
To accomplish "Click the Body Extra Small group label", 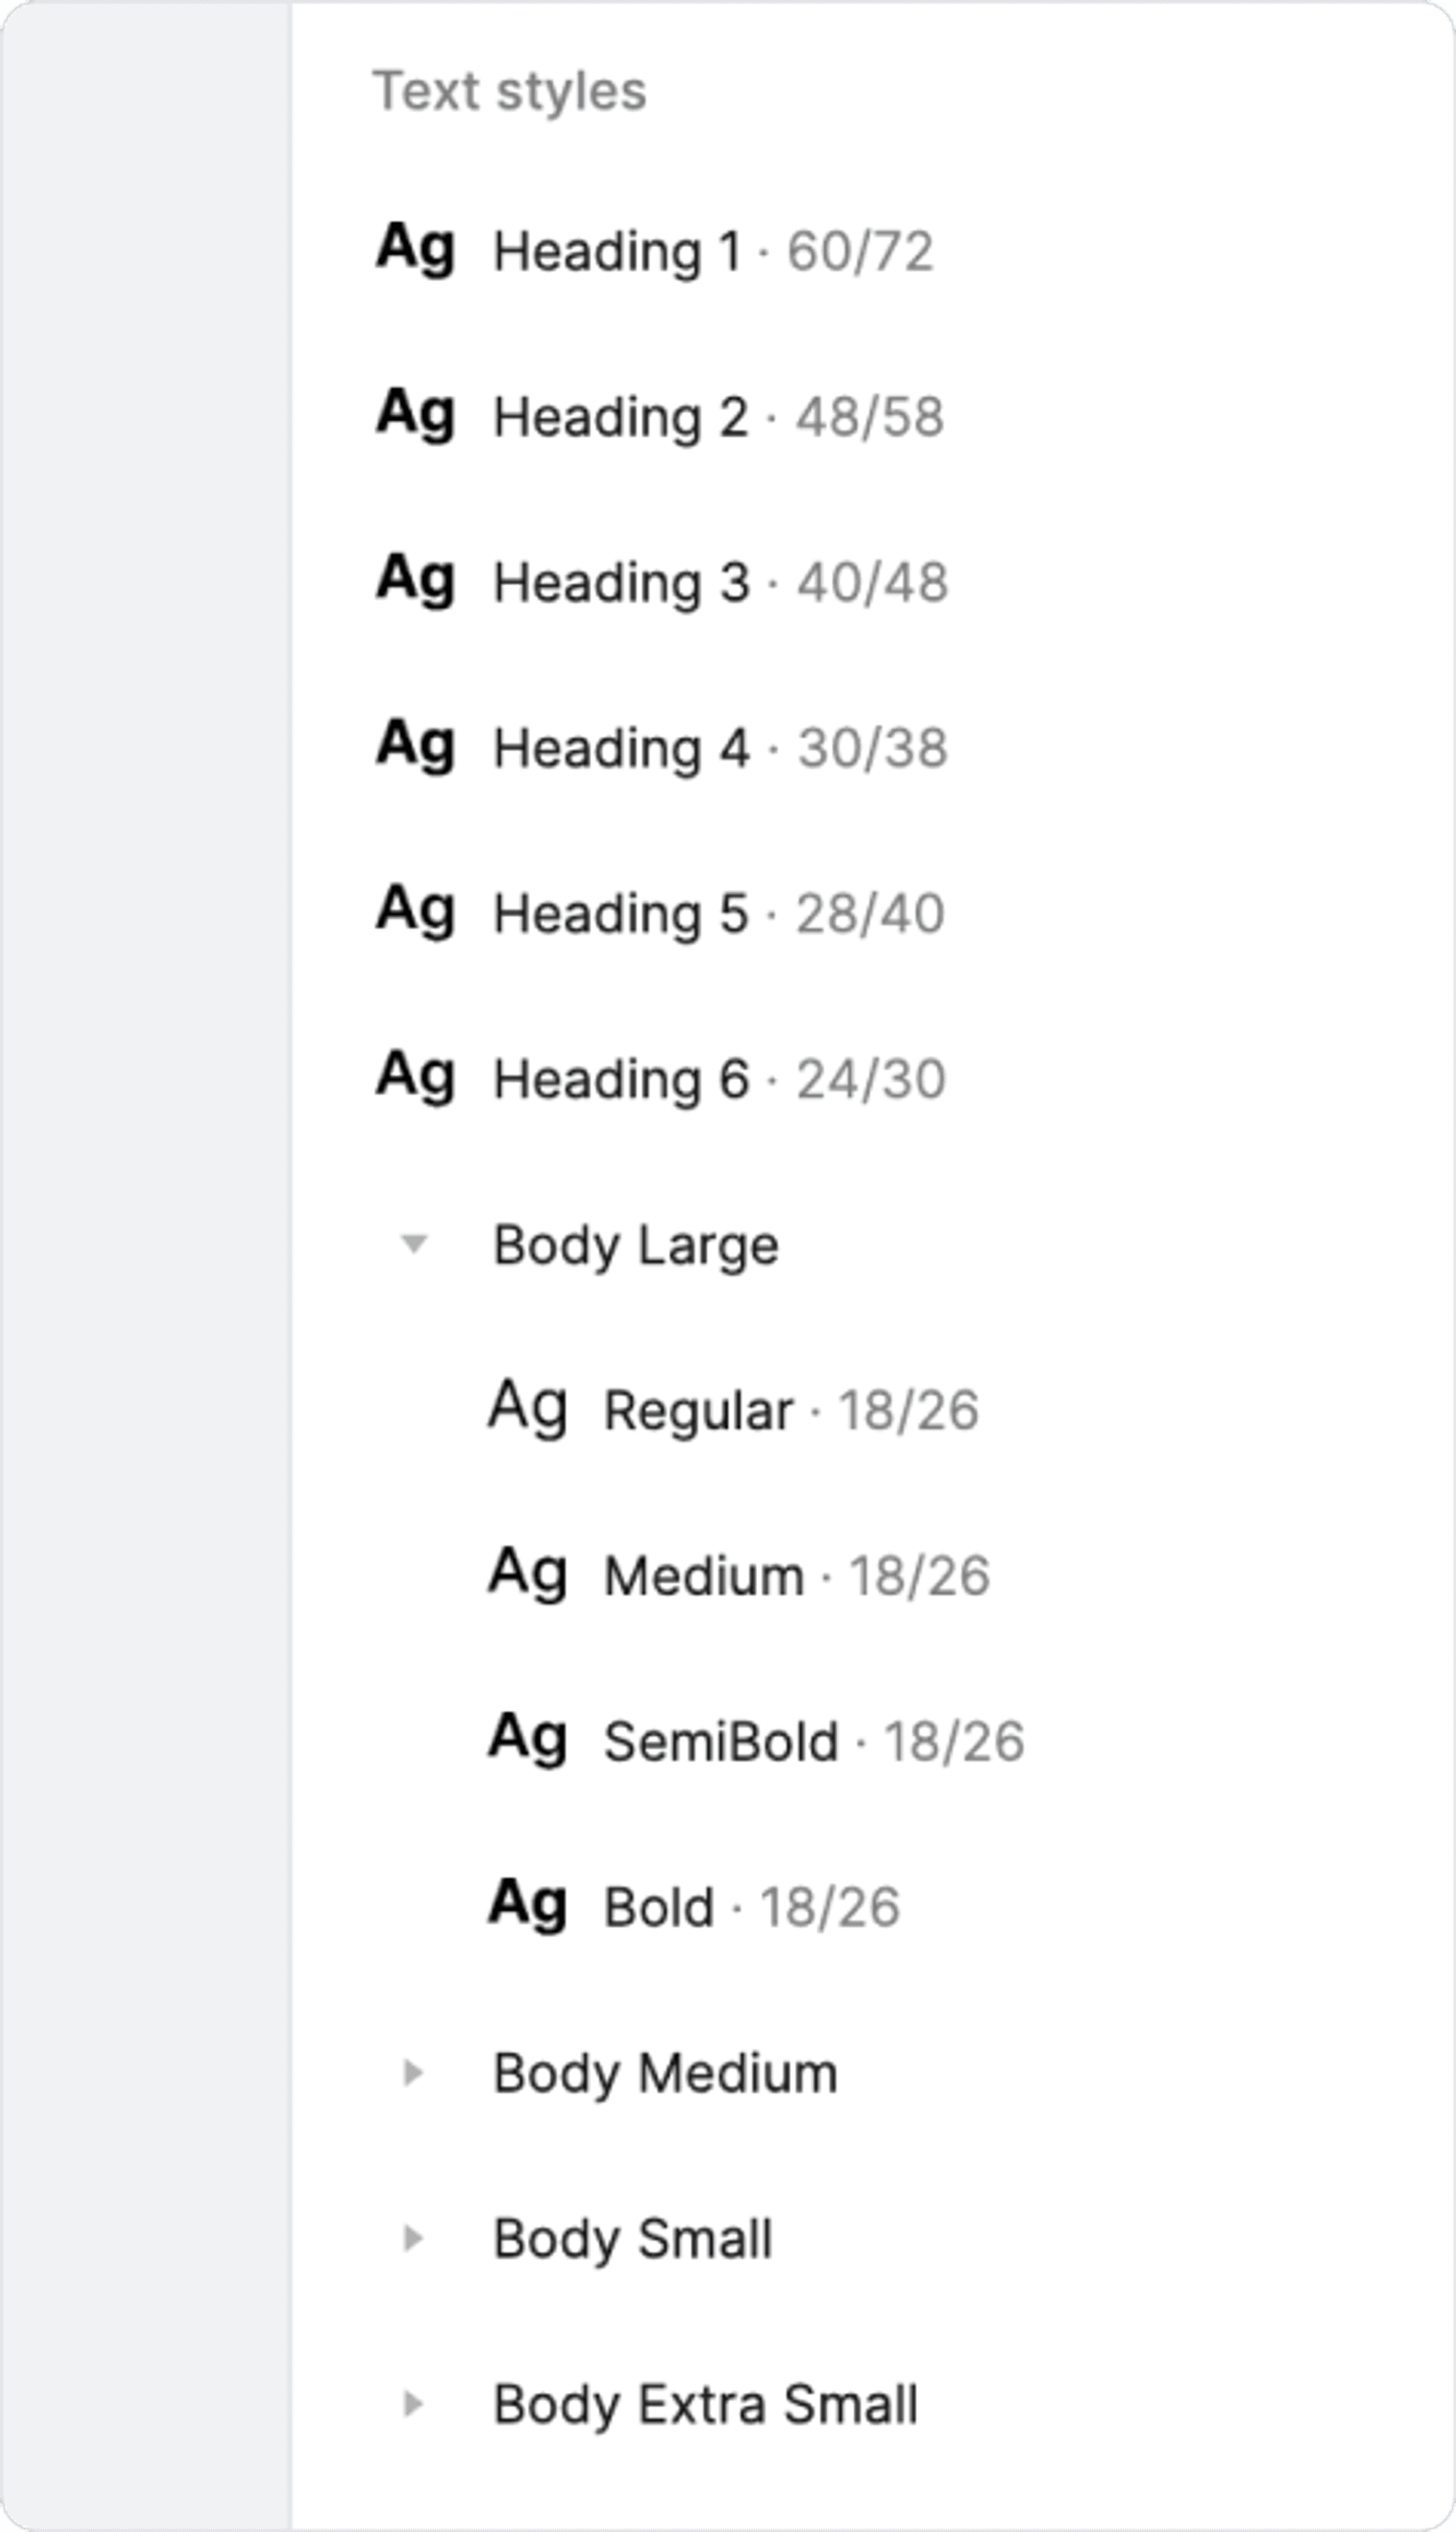I will (x=705, y=2404).
